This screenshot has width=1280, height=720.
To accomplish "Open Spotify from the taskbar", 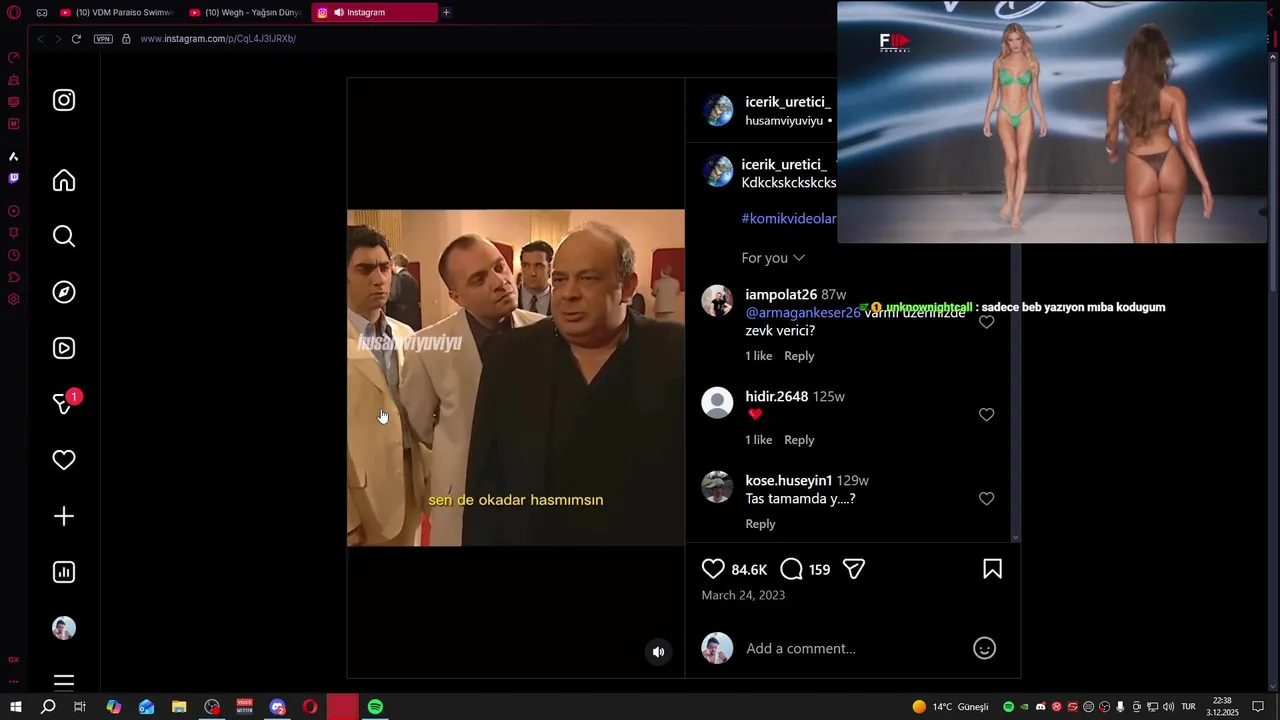I will click(375, 707).
